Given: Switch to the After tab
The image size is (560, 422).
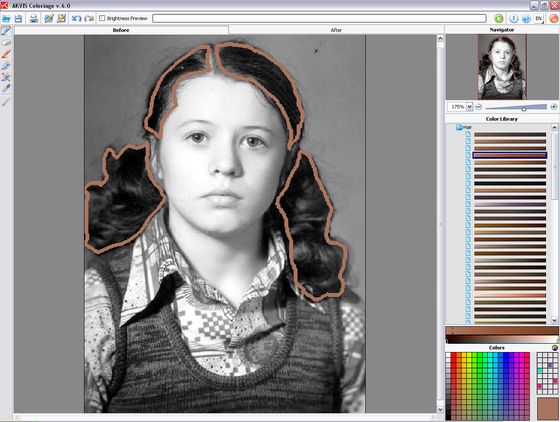Looking at the screenshot, I should pos(336,30).
